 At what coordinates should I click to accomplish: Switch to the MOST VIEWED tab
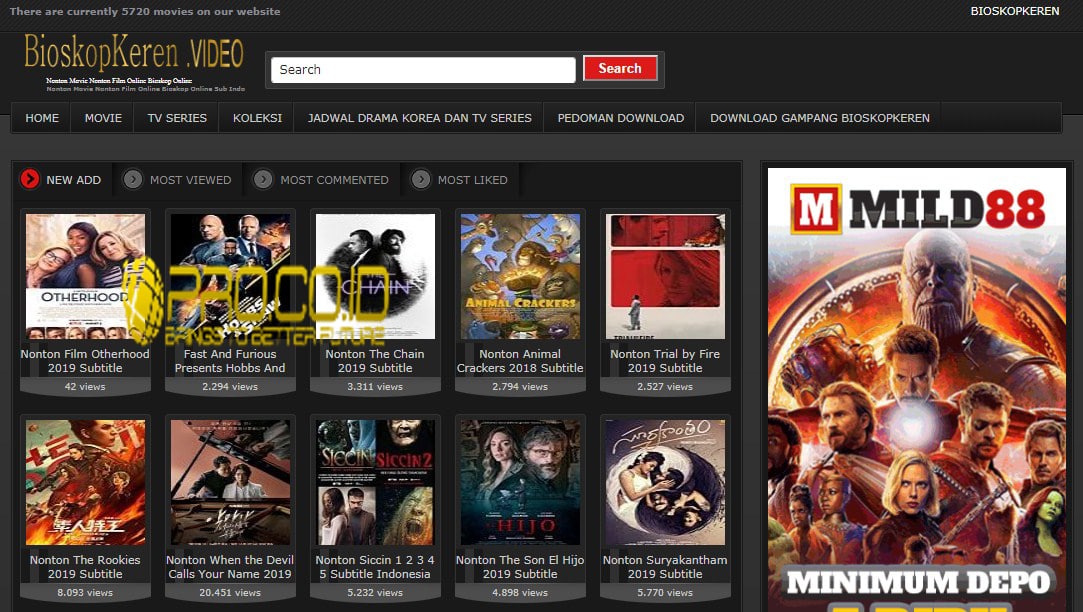(x=188, y=179)
